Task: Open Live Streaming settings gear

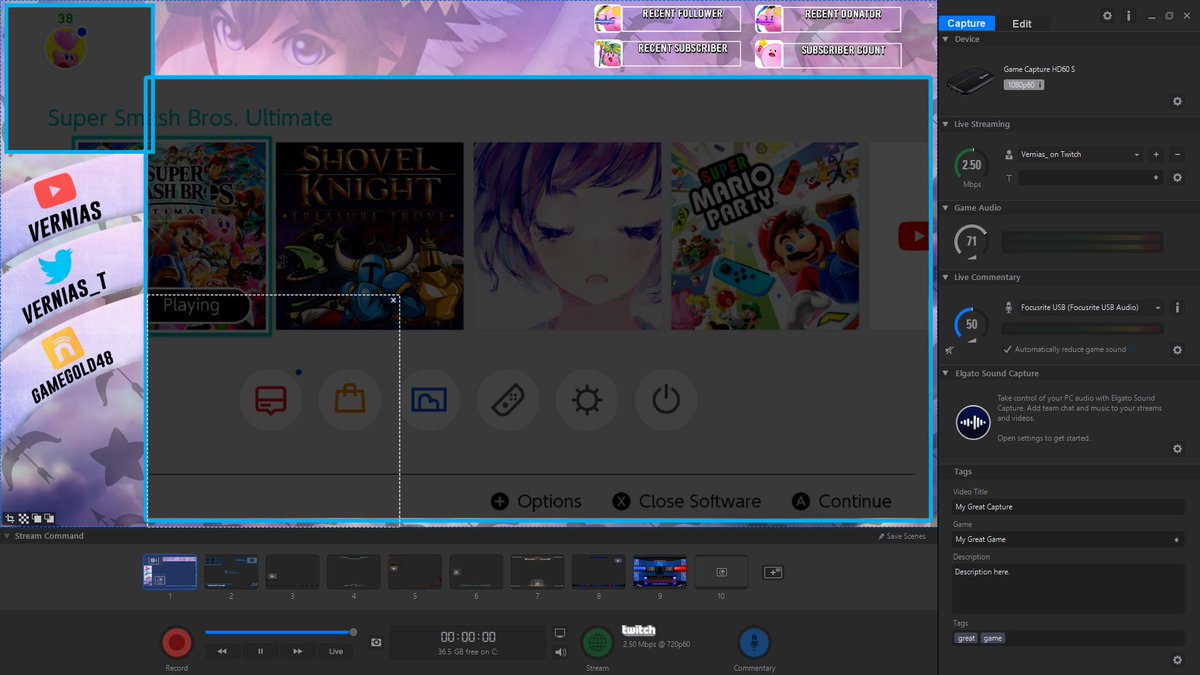Action: coord(1177,177)
